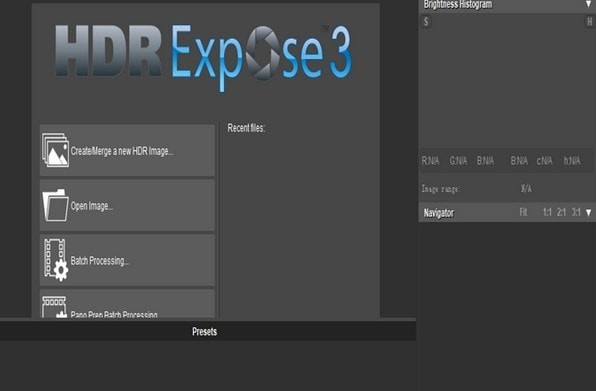596x391 pixels.
Task: Click the R:N/A readout
Action: (x=430, y=161)
